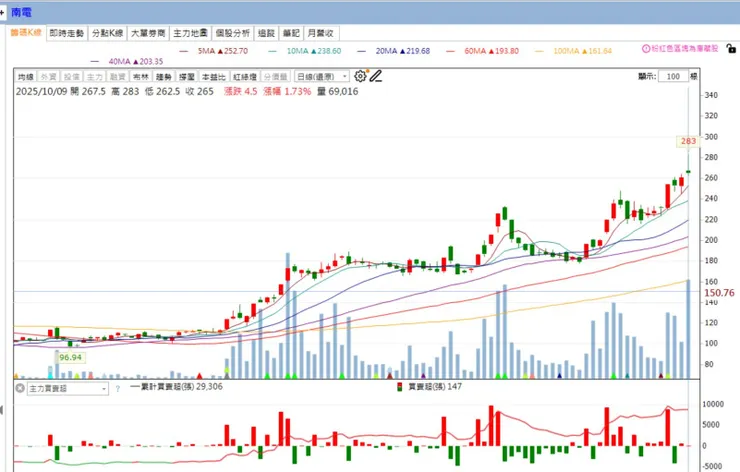Click the 40MA 203.35 legend

tap(126, 61)
